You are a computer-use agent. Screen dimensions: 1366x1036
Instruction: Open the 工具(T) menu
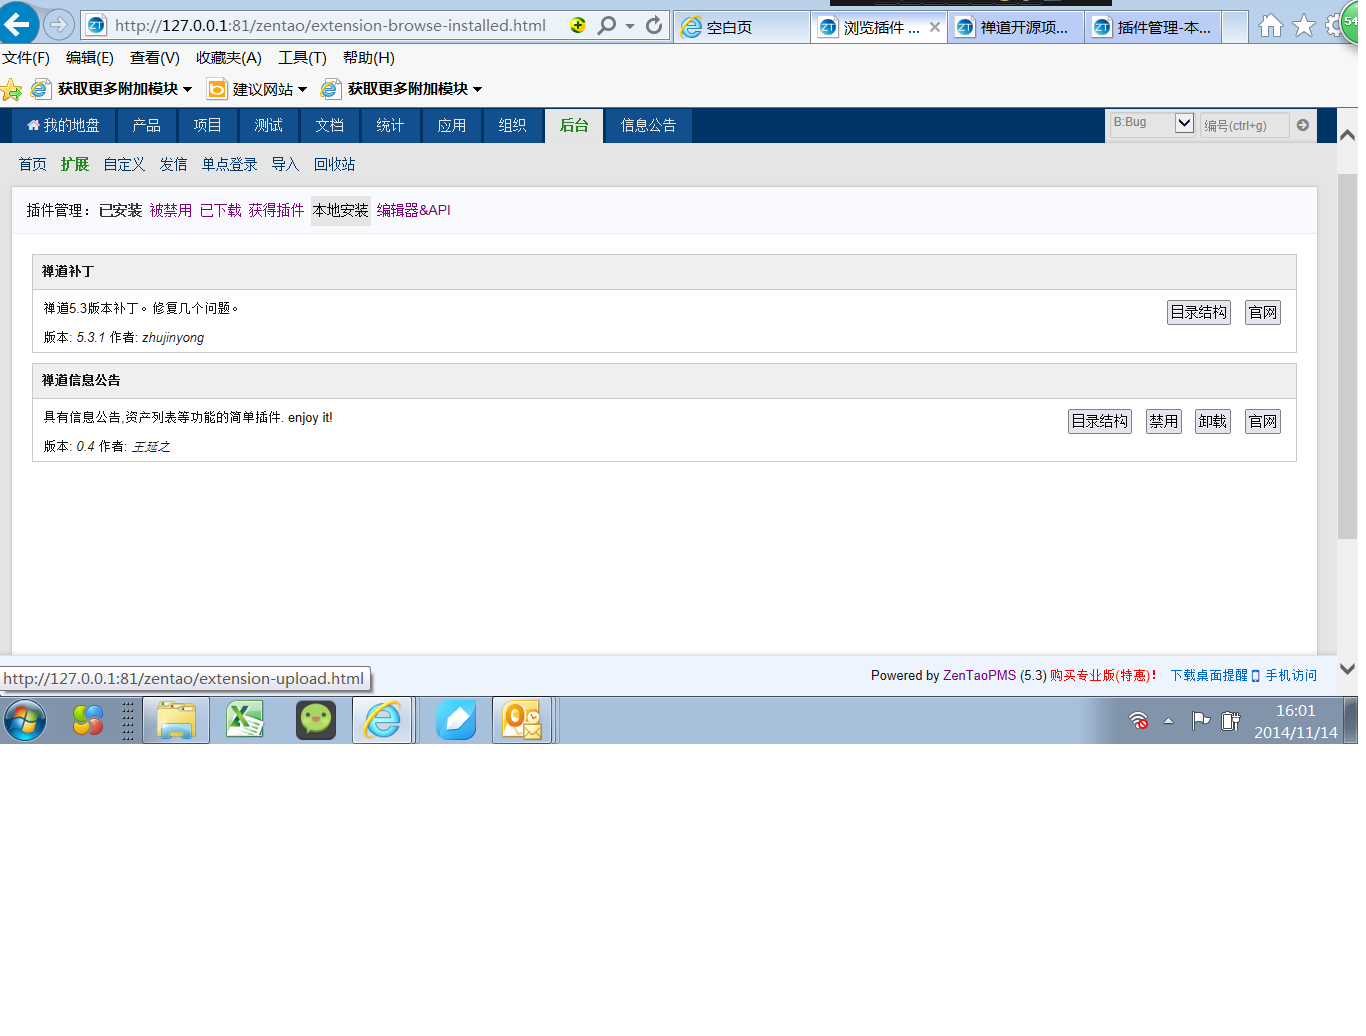point(302,58)
